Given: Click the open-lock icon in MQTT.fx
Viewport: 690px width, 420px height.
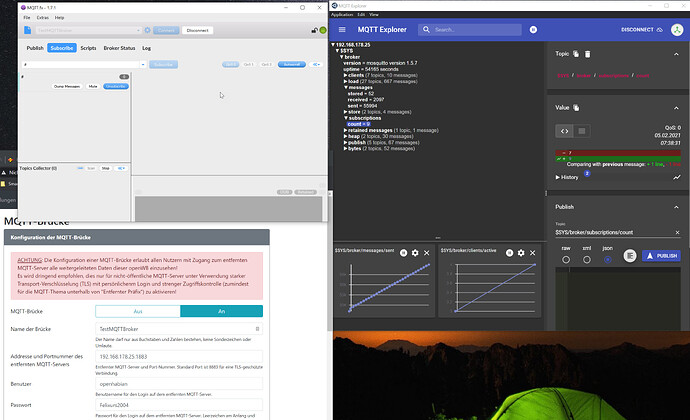Looking at the screenshot, I should [314, 30].
